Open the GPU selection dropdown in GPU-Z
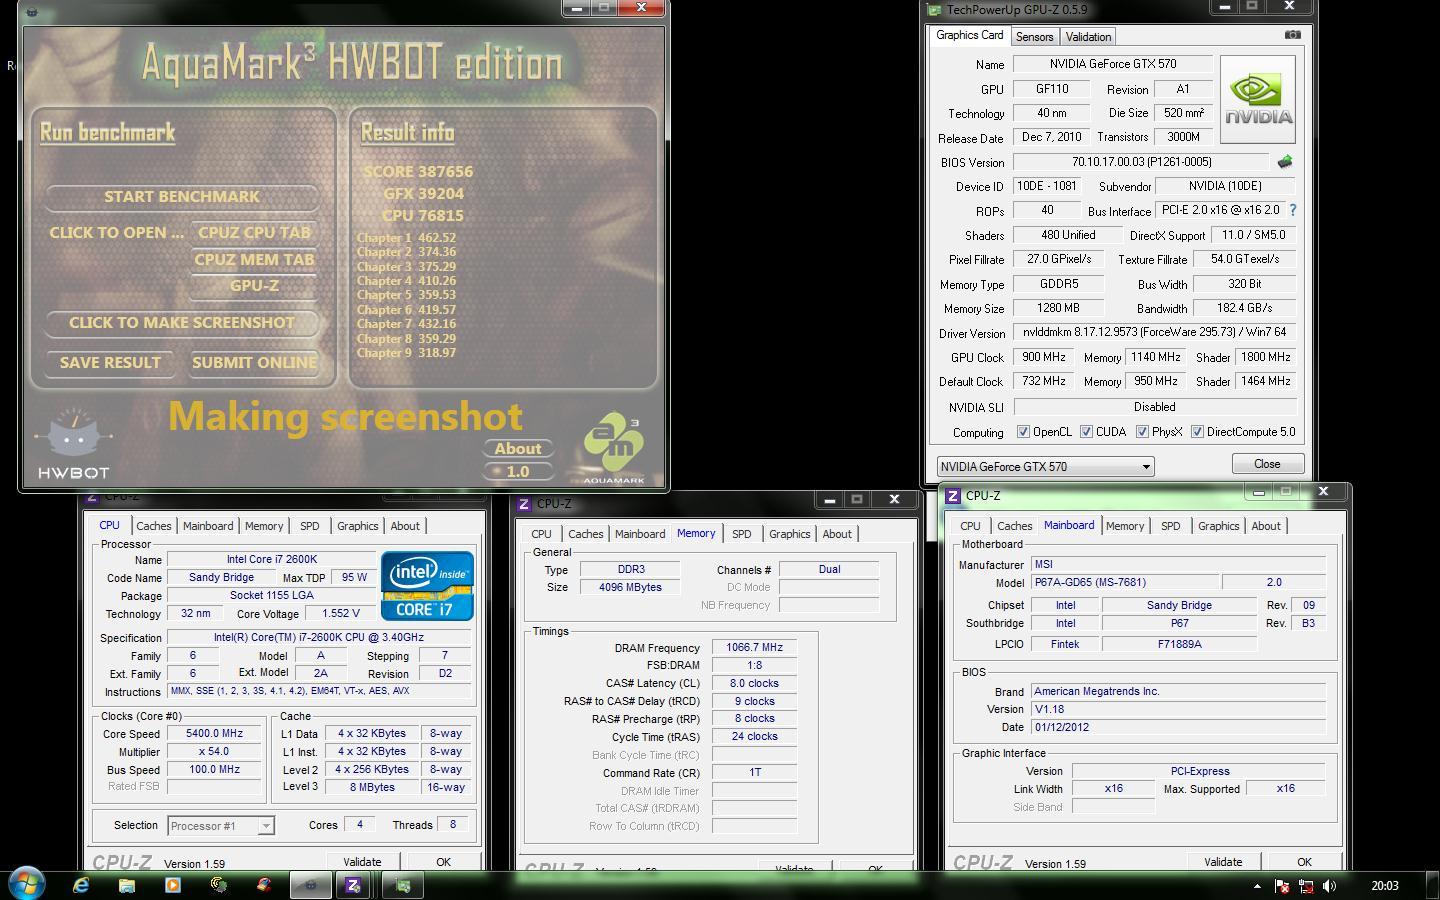 (1045, 466)
